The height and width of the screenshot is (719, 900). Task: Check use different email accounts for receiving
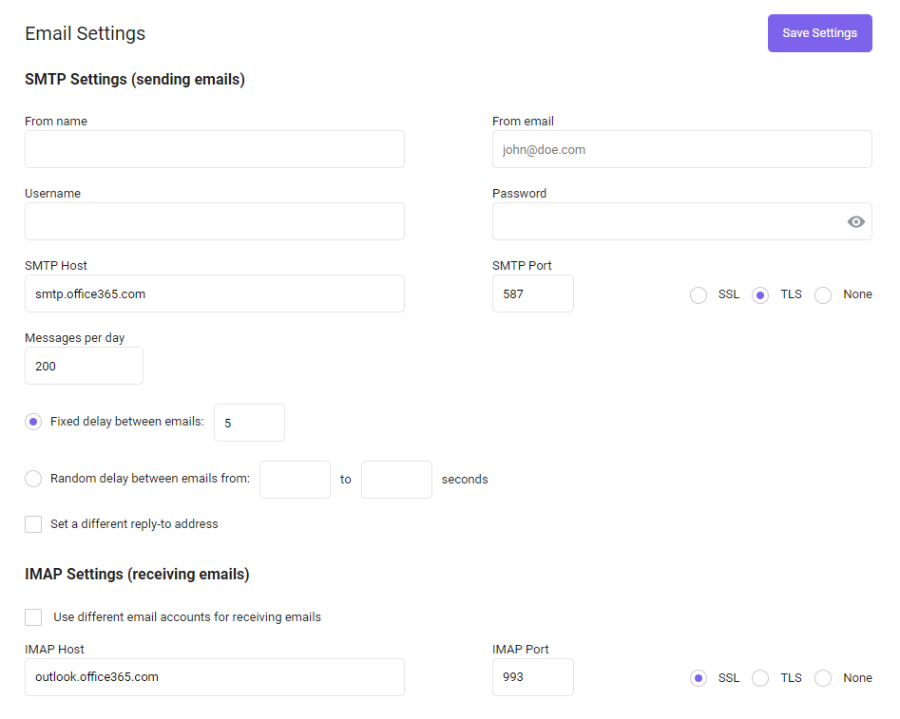point(33,617)
